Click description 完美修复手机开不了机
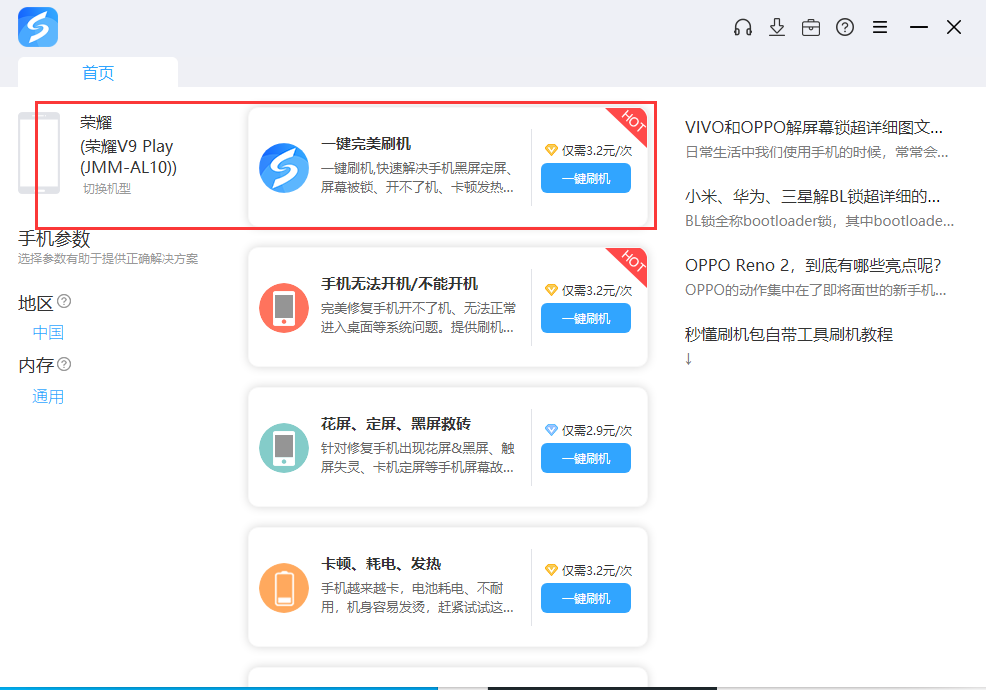The height and width of the screenshot is (690, 986). click(x=418, y=318)
